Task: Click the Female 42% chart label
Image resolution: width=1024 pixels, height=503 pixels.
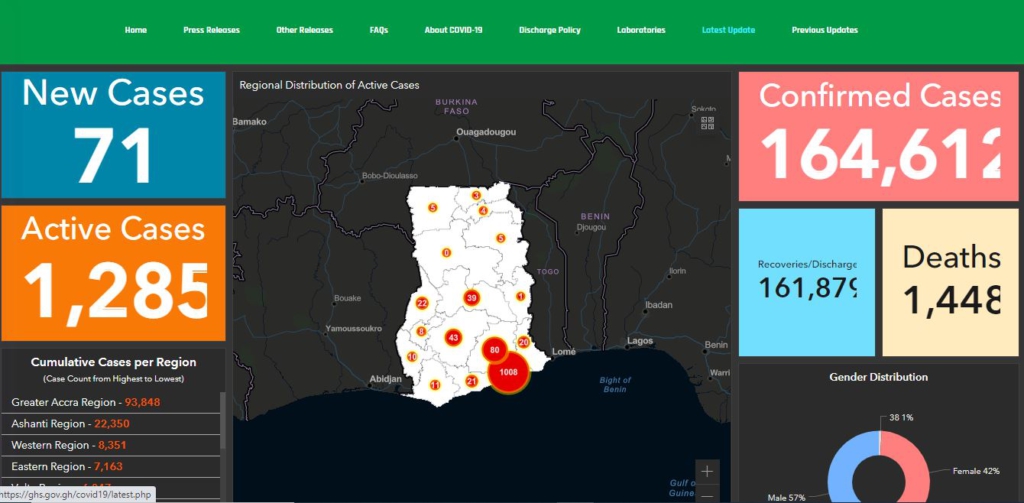Action: (x=976, y=471)
